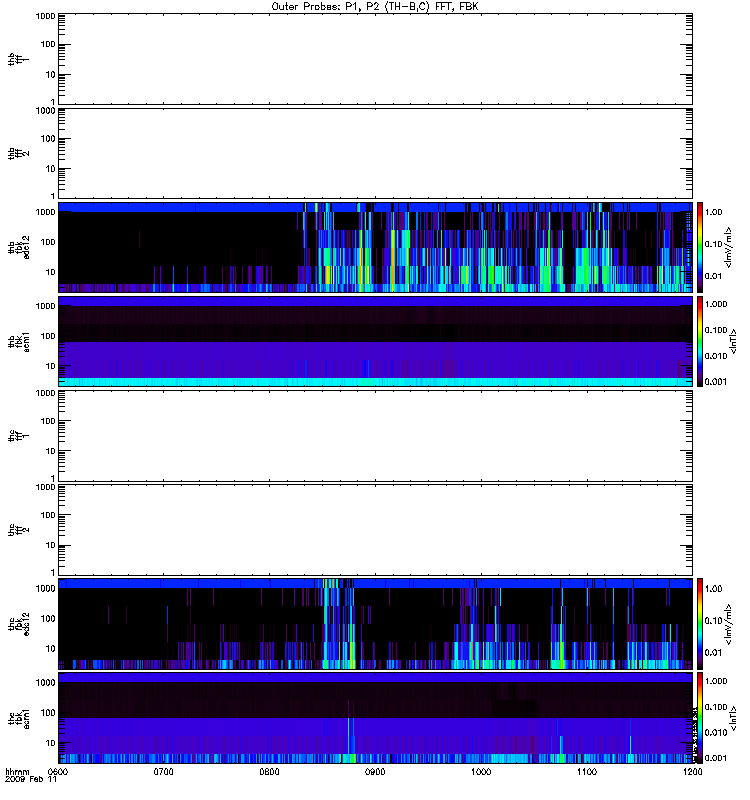
Task: Click the "0700" time axis label
Action: click(x=163, y=772)
